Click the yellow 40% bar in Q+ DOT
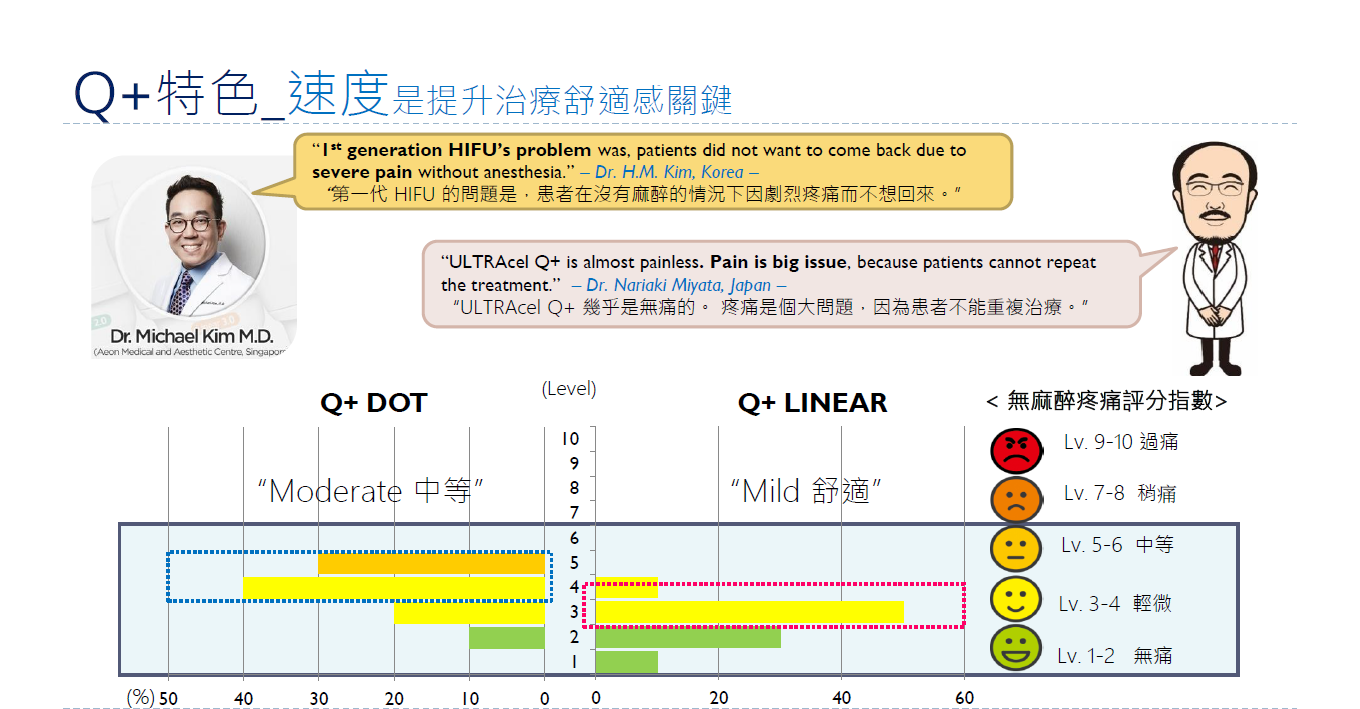 pos(394,588)
